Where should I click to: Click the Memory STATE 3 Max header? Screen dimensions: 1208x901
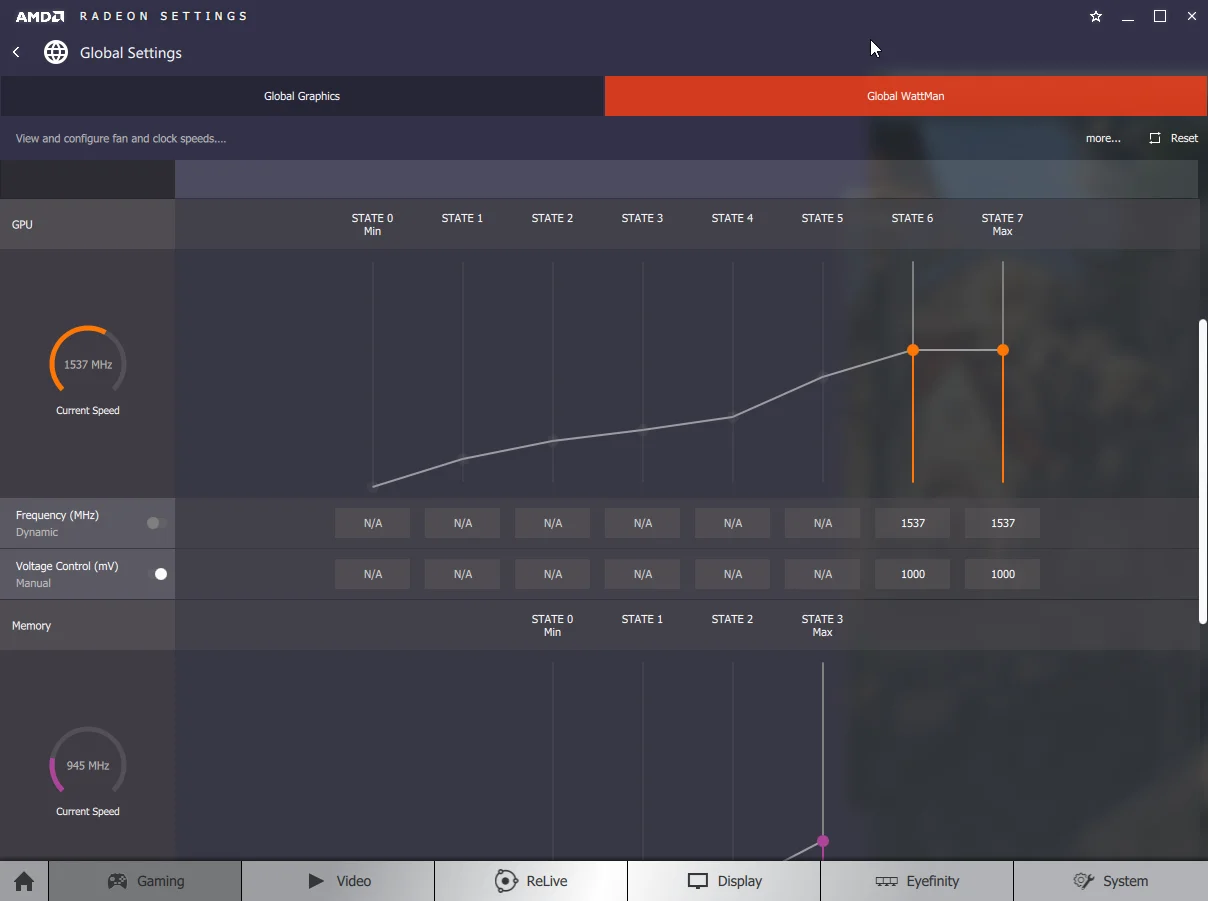823,625
